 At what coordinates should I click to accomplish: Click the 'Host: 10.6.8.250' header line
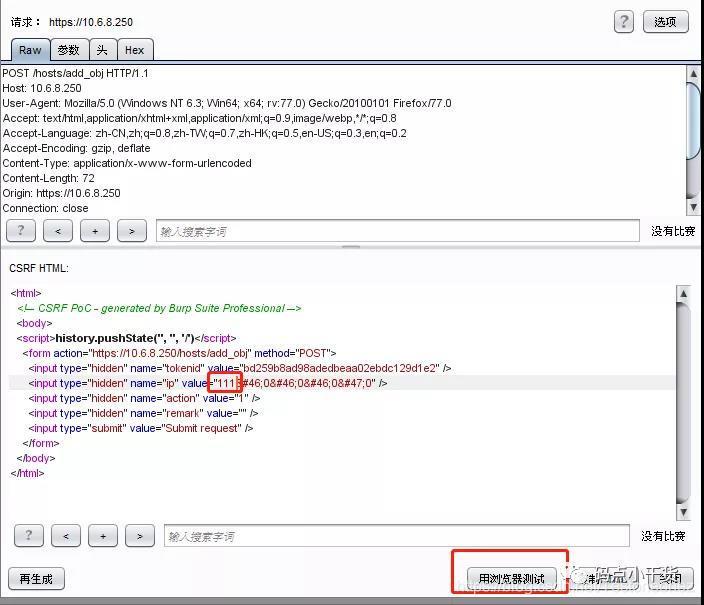42,88
